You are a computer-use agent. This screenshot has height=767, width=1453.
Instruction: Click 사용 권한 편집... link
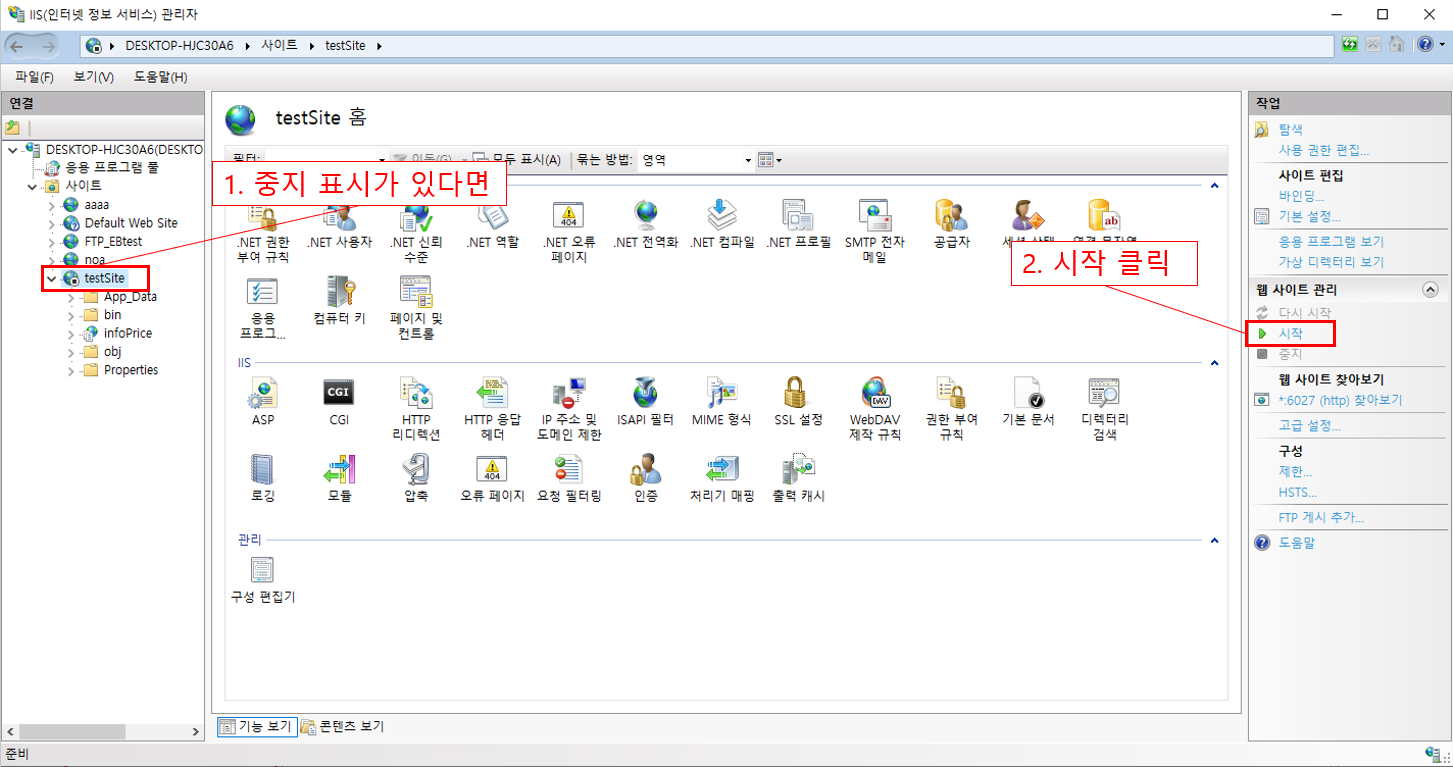click(x=1324, y=150)
